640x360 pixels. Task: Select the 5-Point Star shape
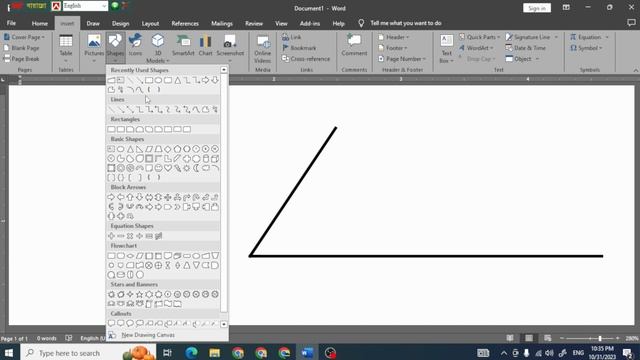[x=140, y=294]
